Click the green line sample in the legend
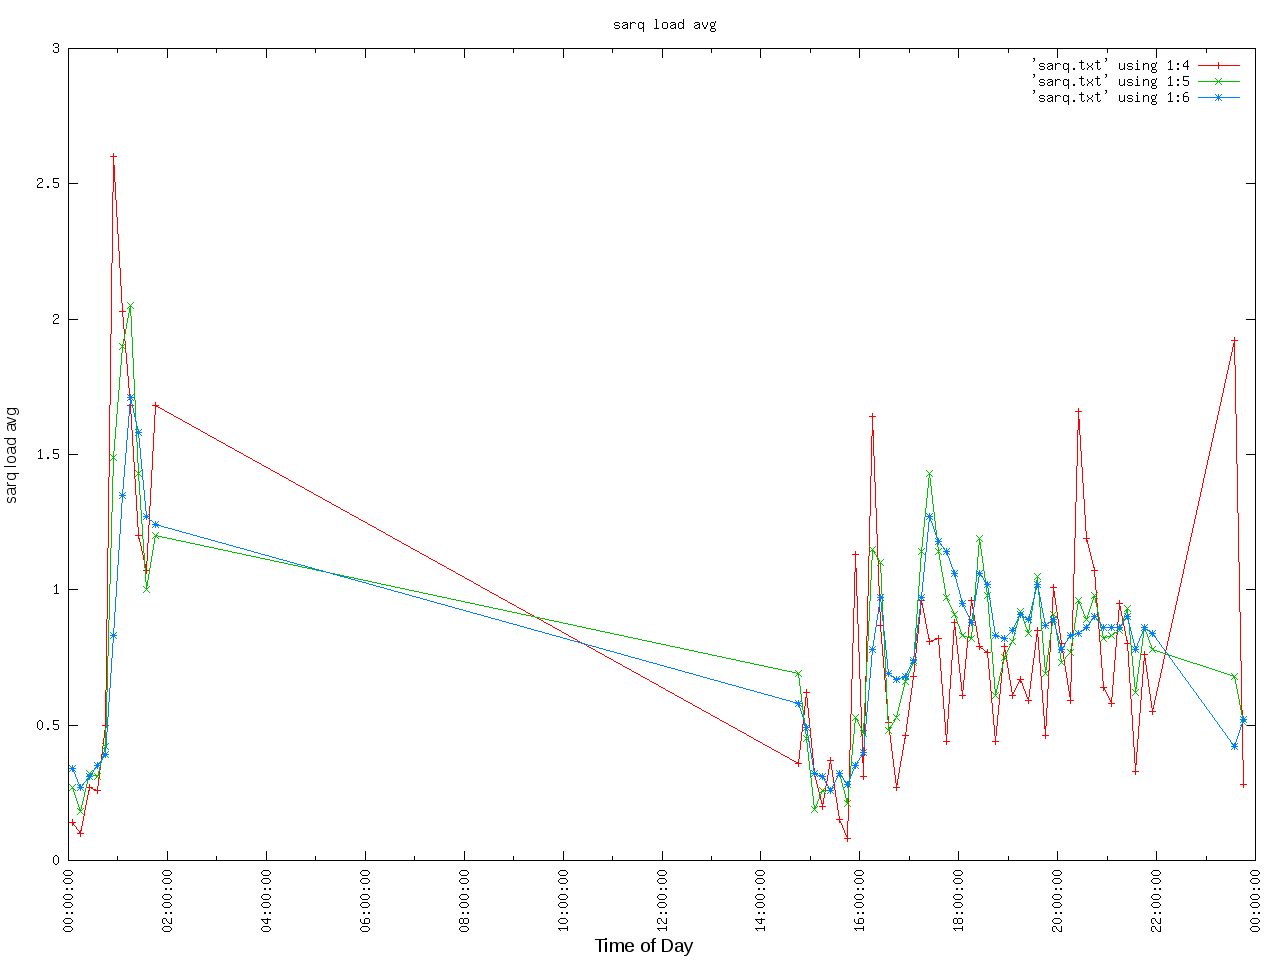The width and height of the screenshot is (1280, 960). pos(1218,81)
